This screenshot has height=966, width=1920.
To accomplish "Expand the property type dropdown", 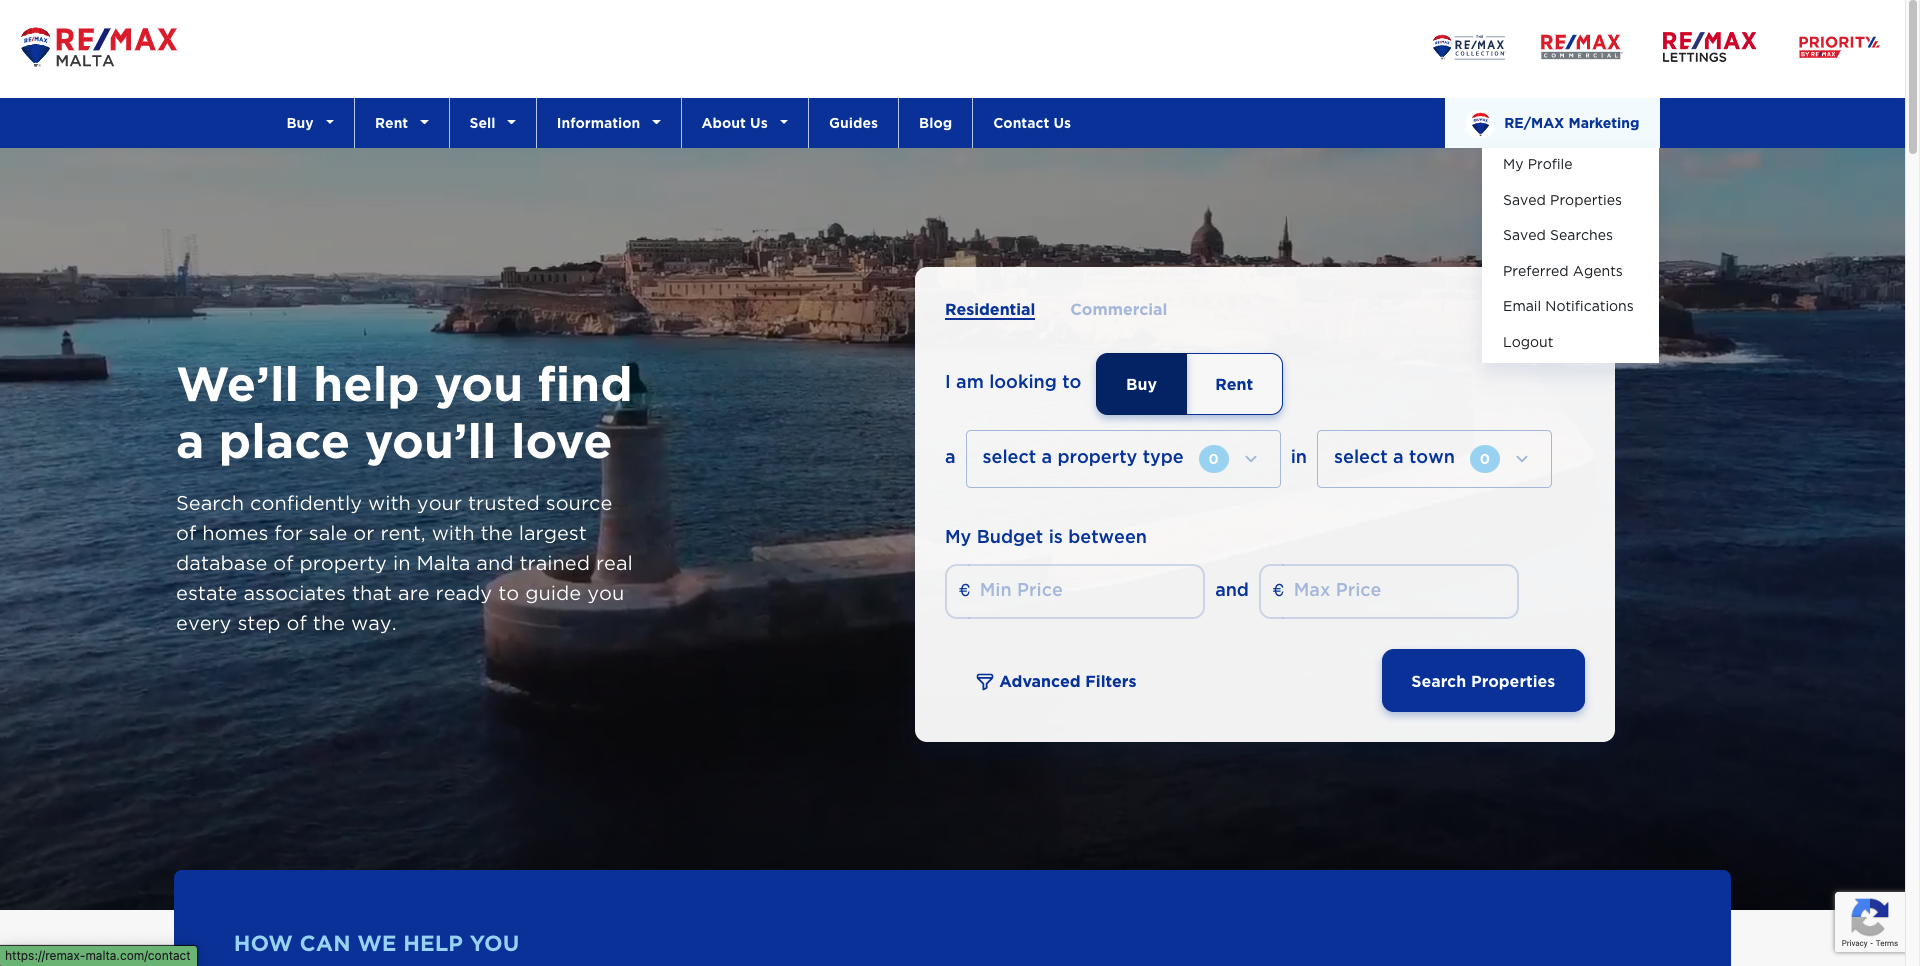I will pyautogui.click(x=1122, y=459).
